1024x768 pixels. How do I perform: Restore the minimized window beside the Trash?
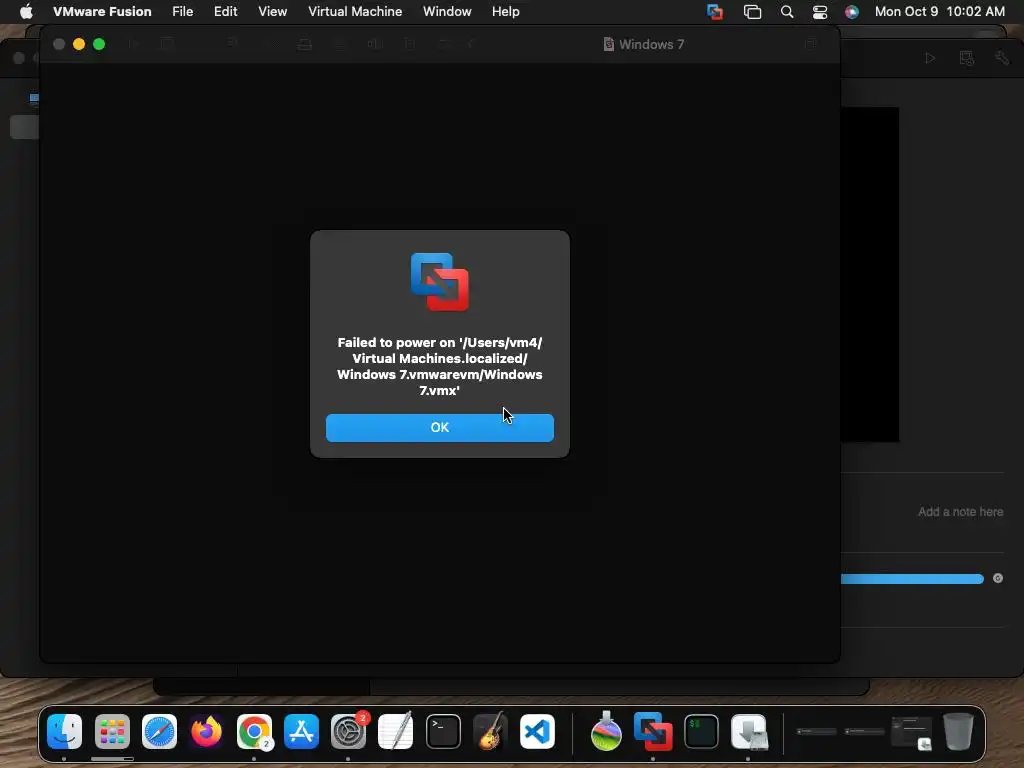click(x=912, y=732)
